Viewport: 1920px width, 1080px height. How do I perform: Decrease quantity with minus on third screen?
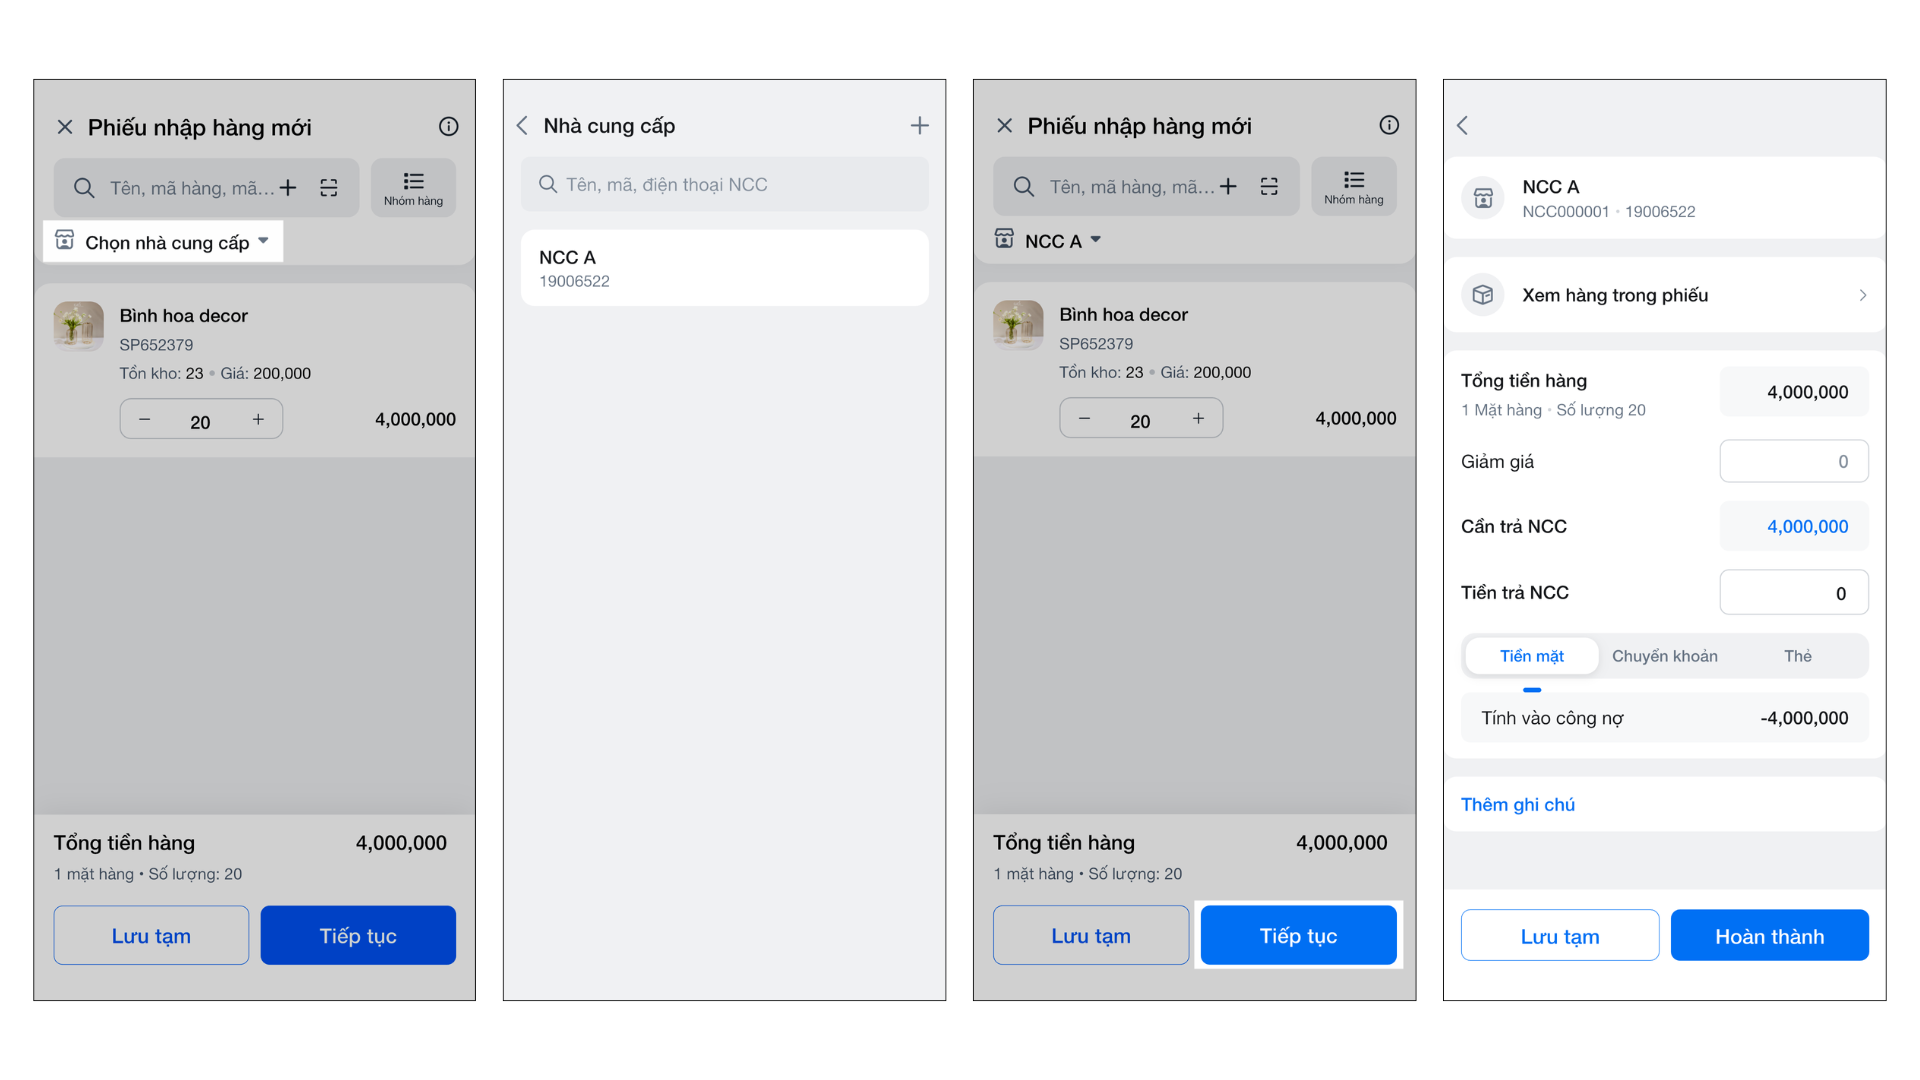[1084, 418]
